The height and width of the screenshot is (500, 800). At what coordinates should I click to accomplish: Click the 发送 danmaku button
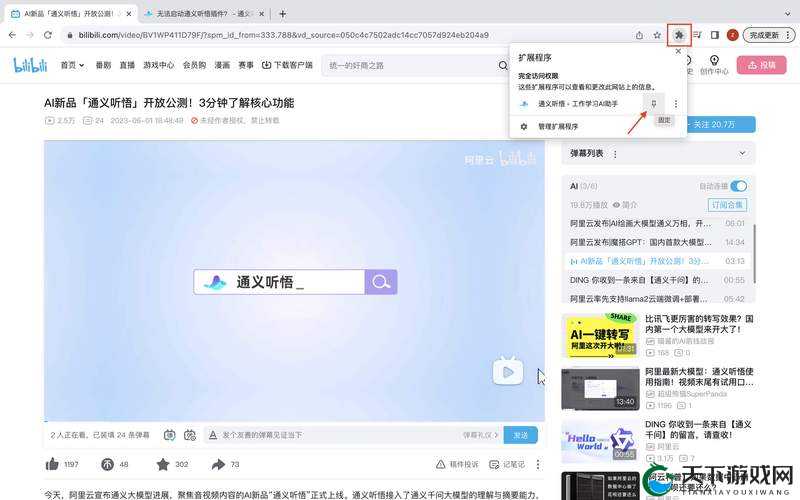(520, 435)
